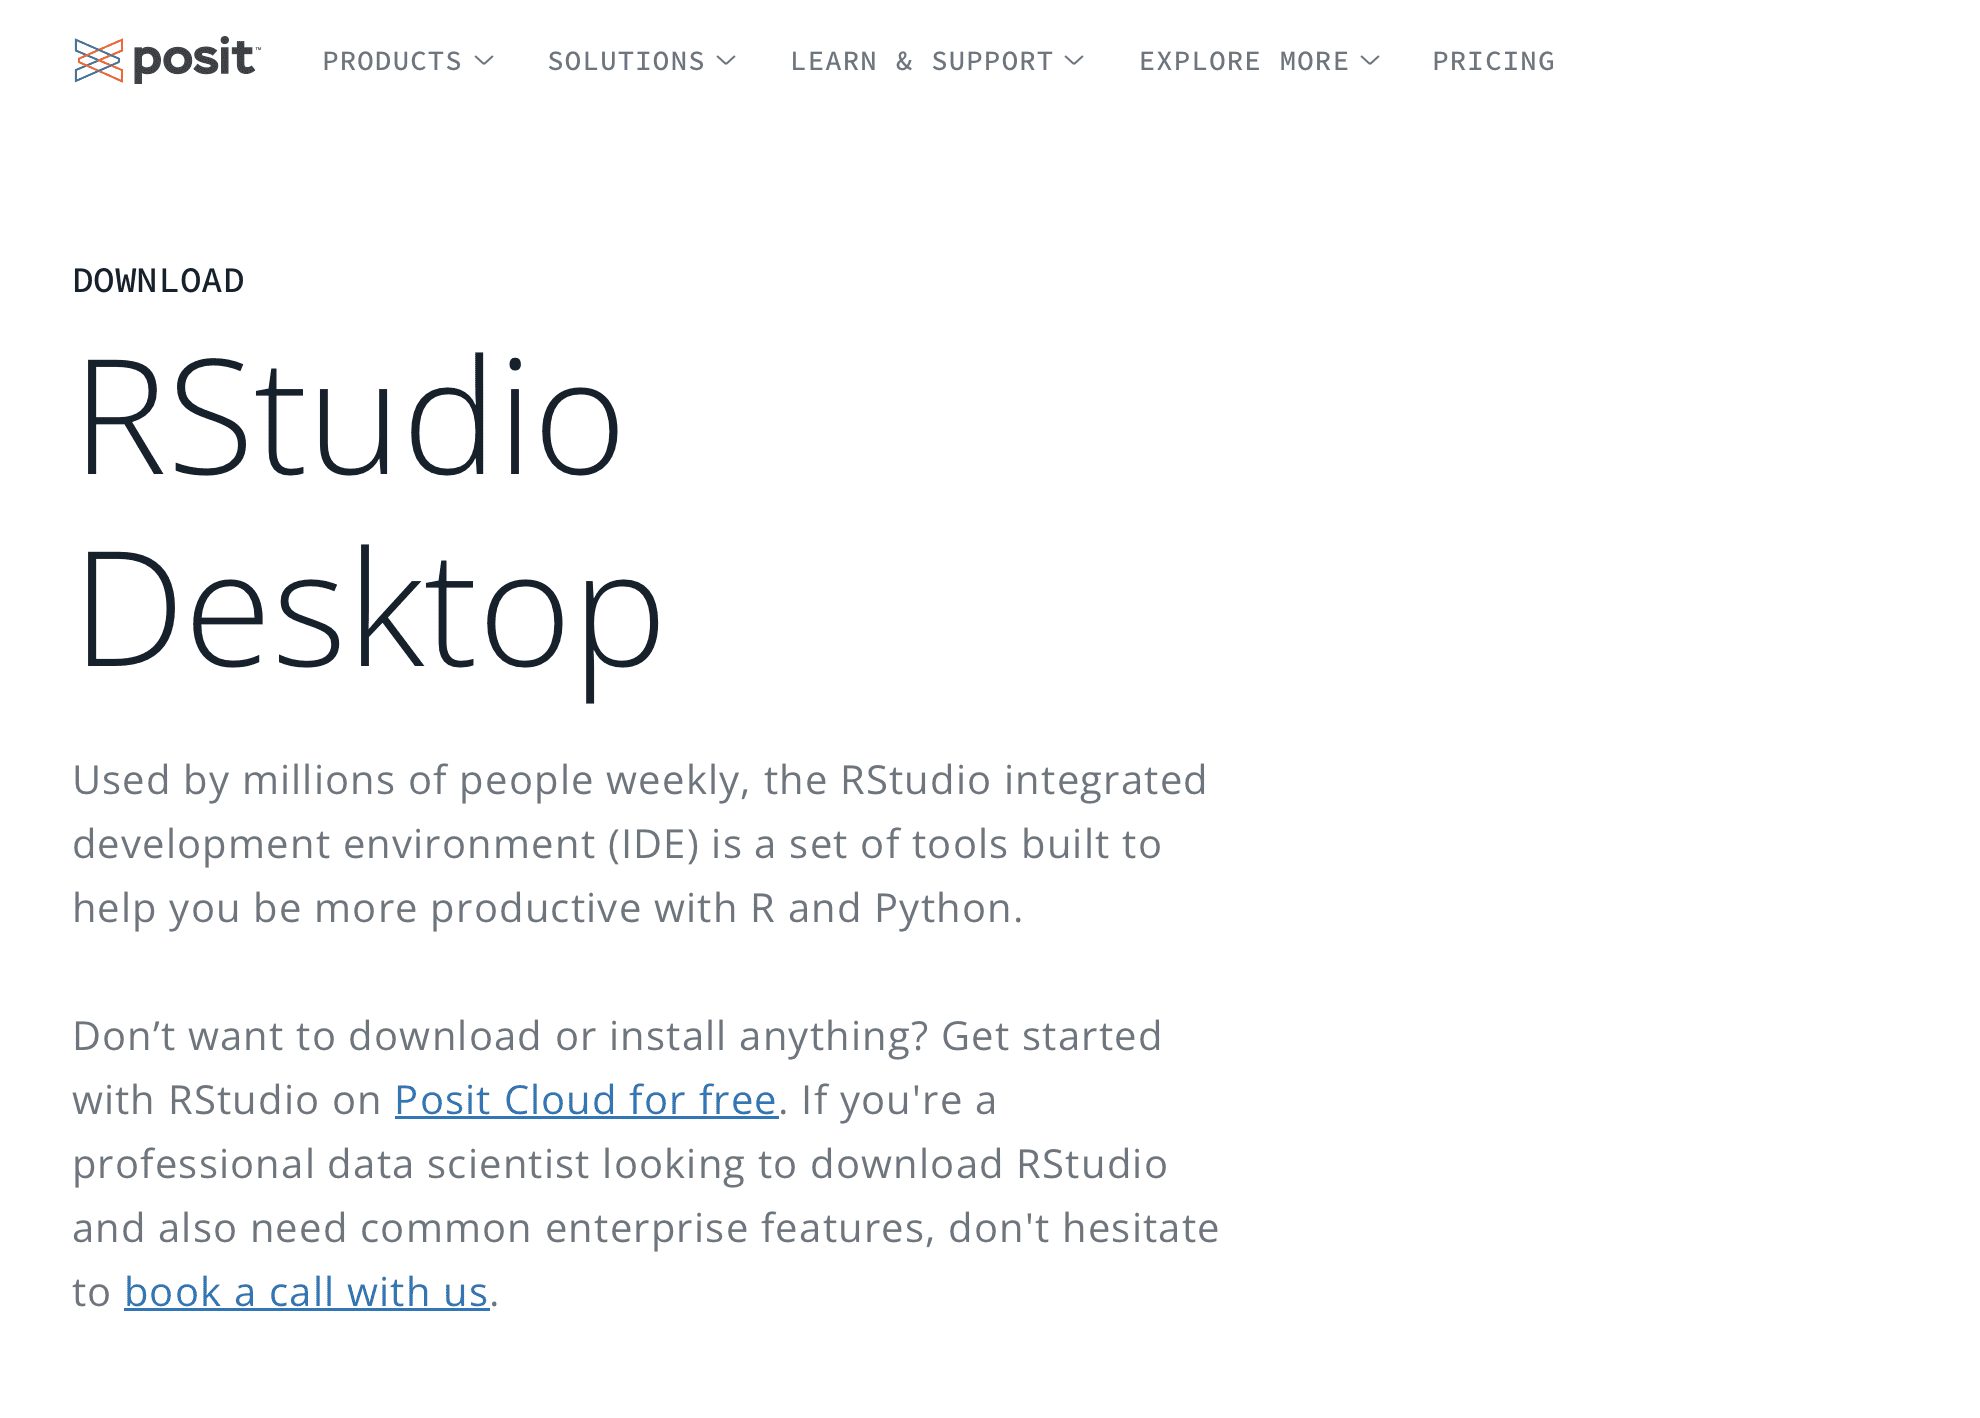Click the posit wordmark text
Viewport: 1980px width, 1418px height.
click(194, 59)
